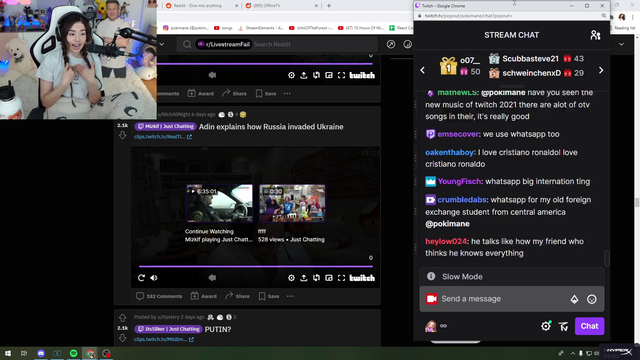
Task: Share the upper post
Action: [x=234, y=93]
